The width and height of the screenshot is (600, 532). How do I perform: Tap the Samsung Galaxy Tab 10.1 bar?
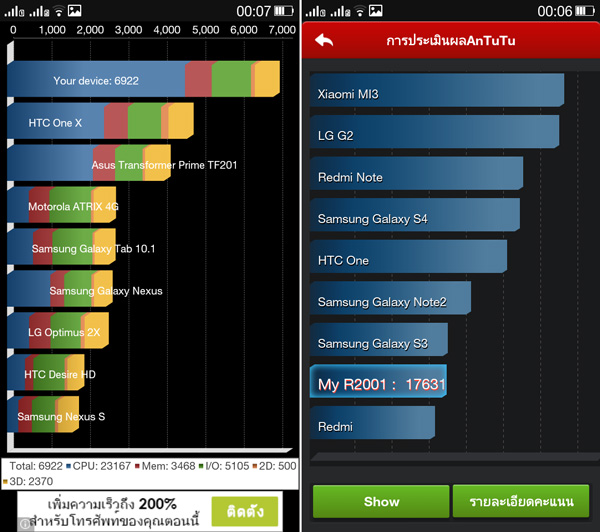point(62,247)
